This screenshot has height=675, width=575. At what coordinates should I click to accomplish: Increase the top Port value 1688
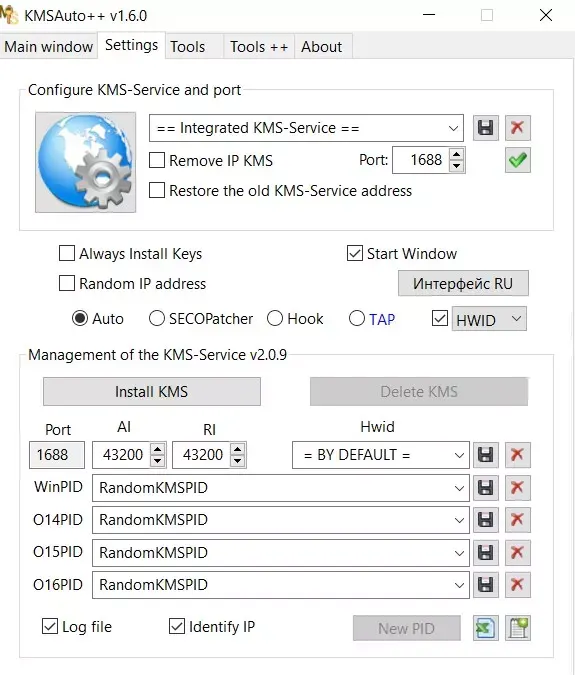pos(457,154)
